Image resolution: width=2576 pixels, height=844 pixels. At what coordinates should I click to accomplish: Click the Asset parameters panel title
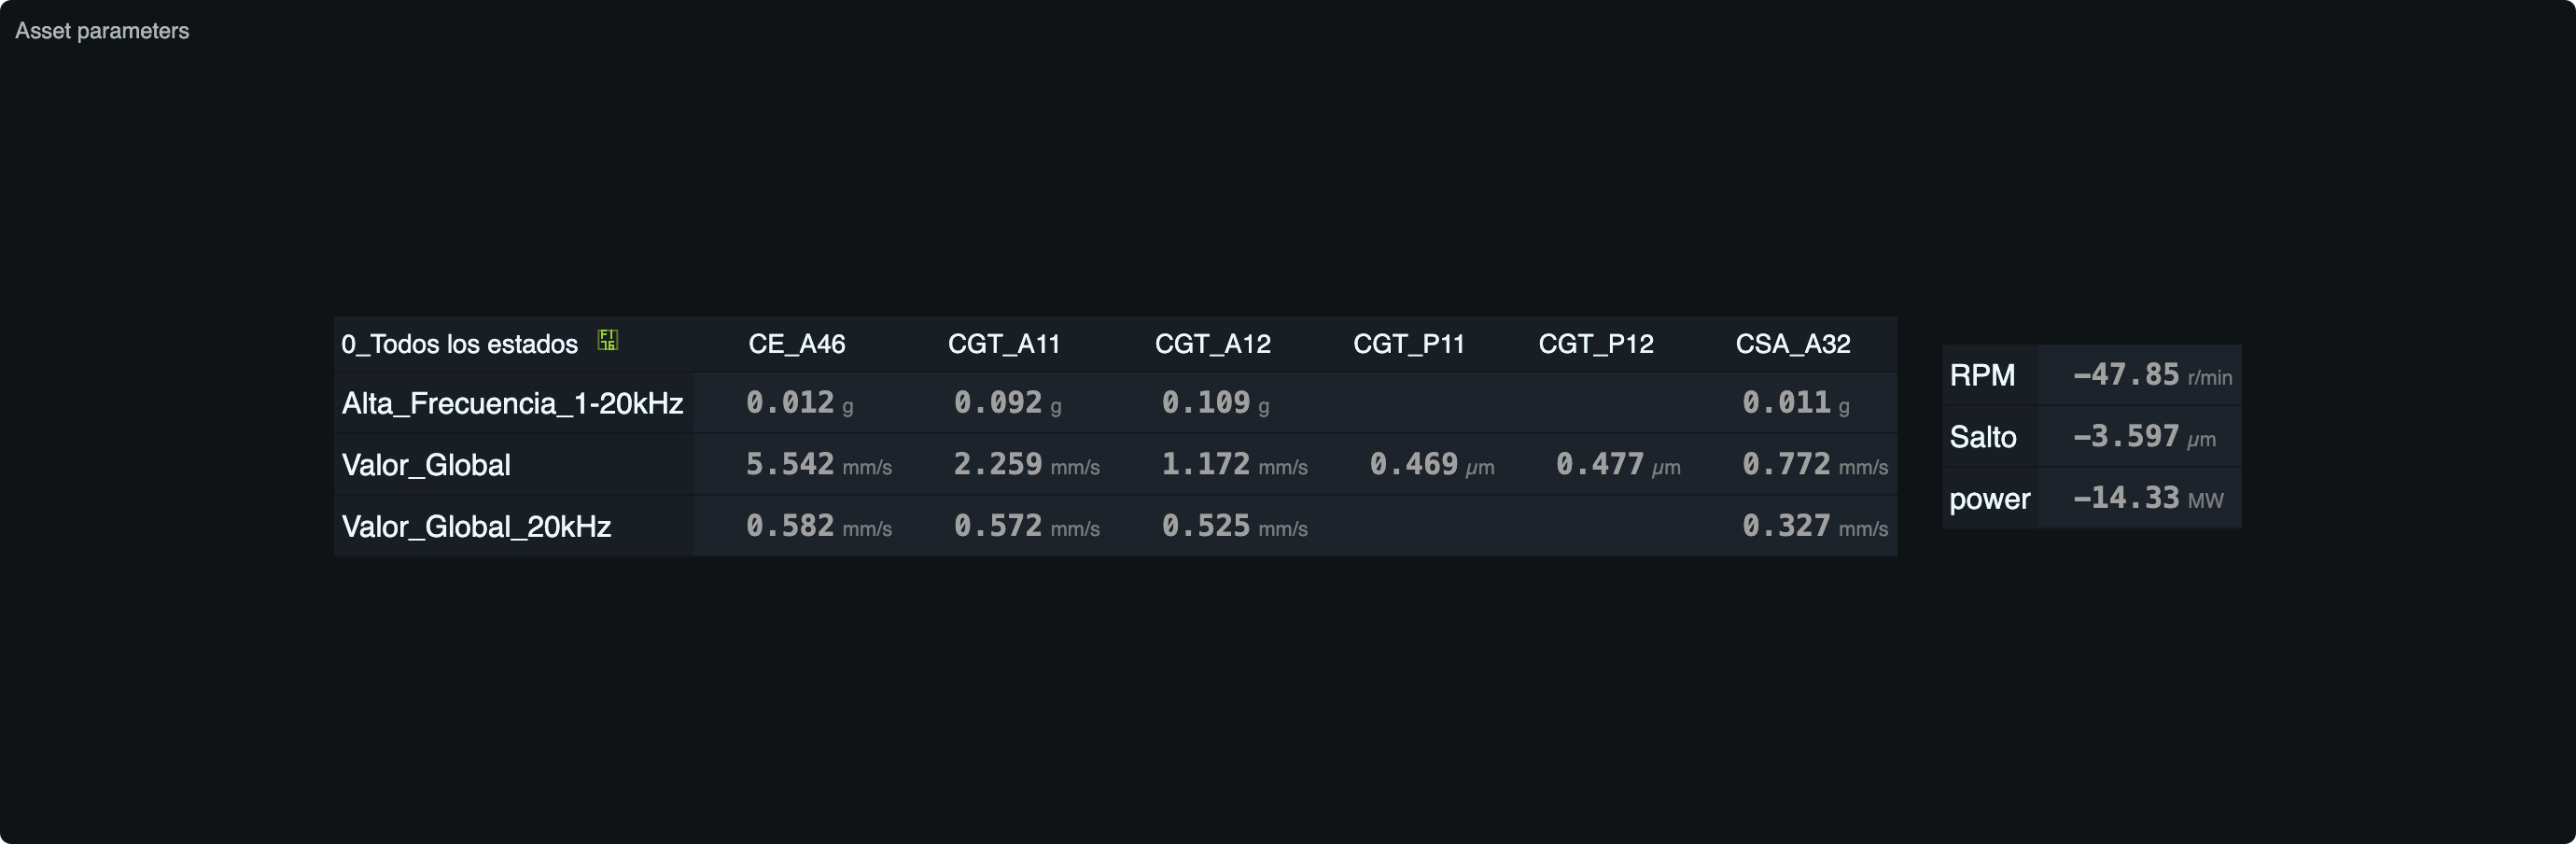pos(102,31)
